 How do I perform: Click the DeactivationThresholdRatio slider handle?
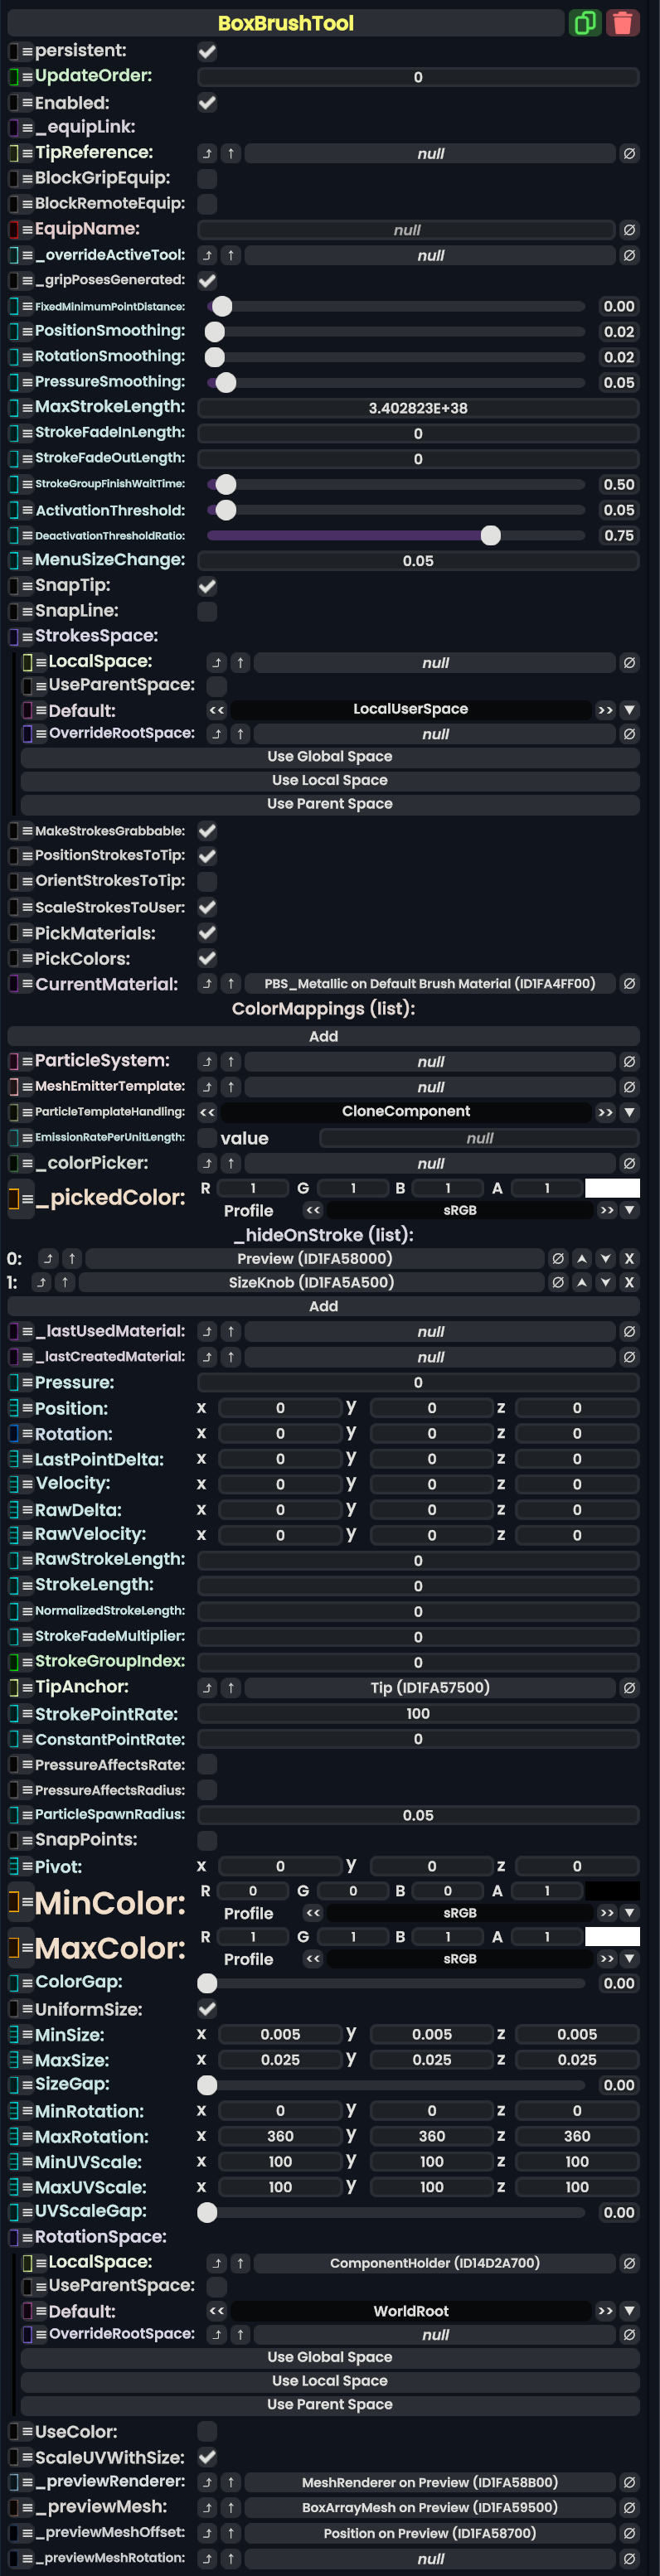click(490, 536)
